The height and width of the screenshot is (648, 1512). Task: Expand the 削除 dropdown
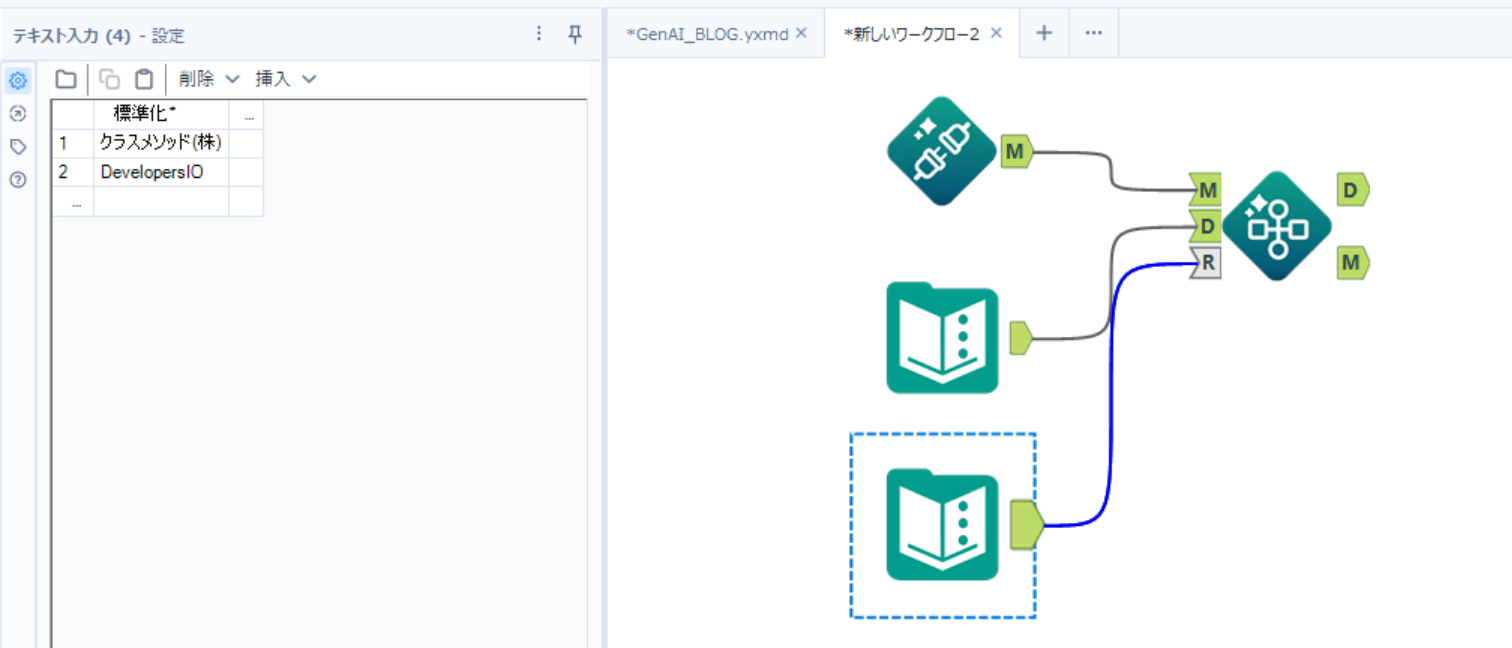tap(209, 79)
